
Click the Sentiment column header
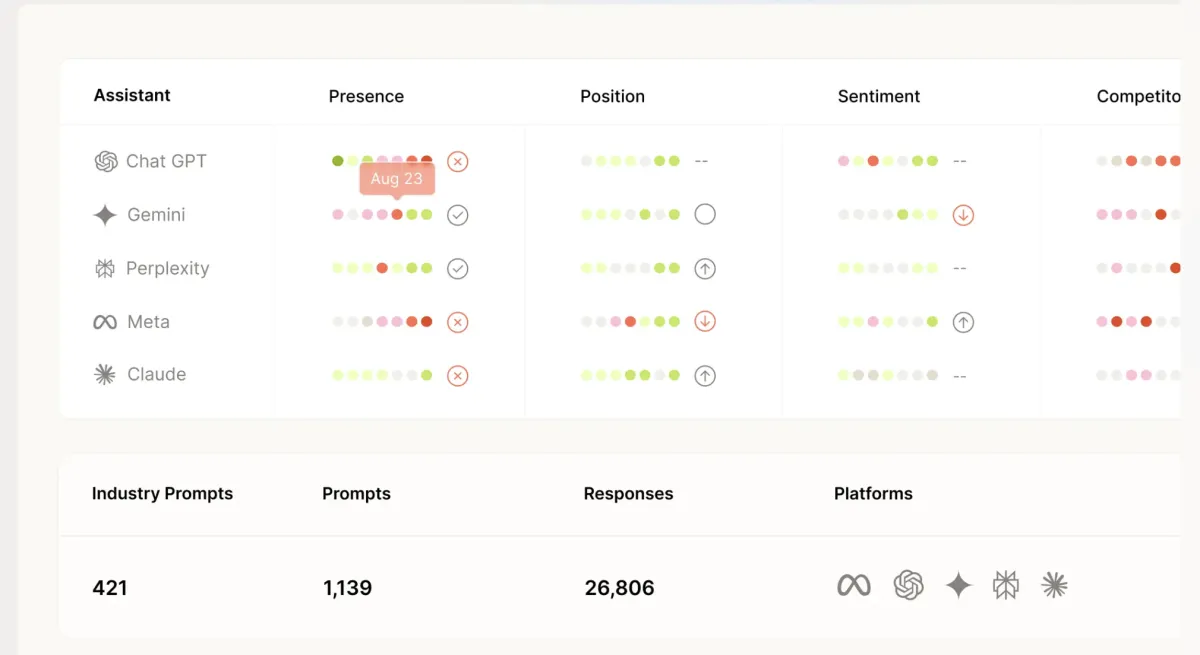pos(878,96)
